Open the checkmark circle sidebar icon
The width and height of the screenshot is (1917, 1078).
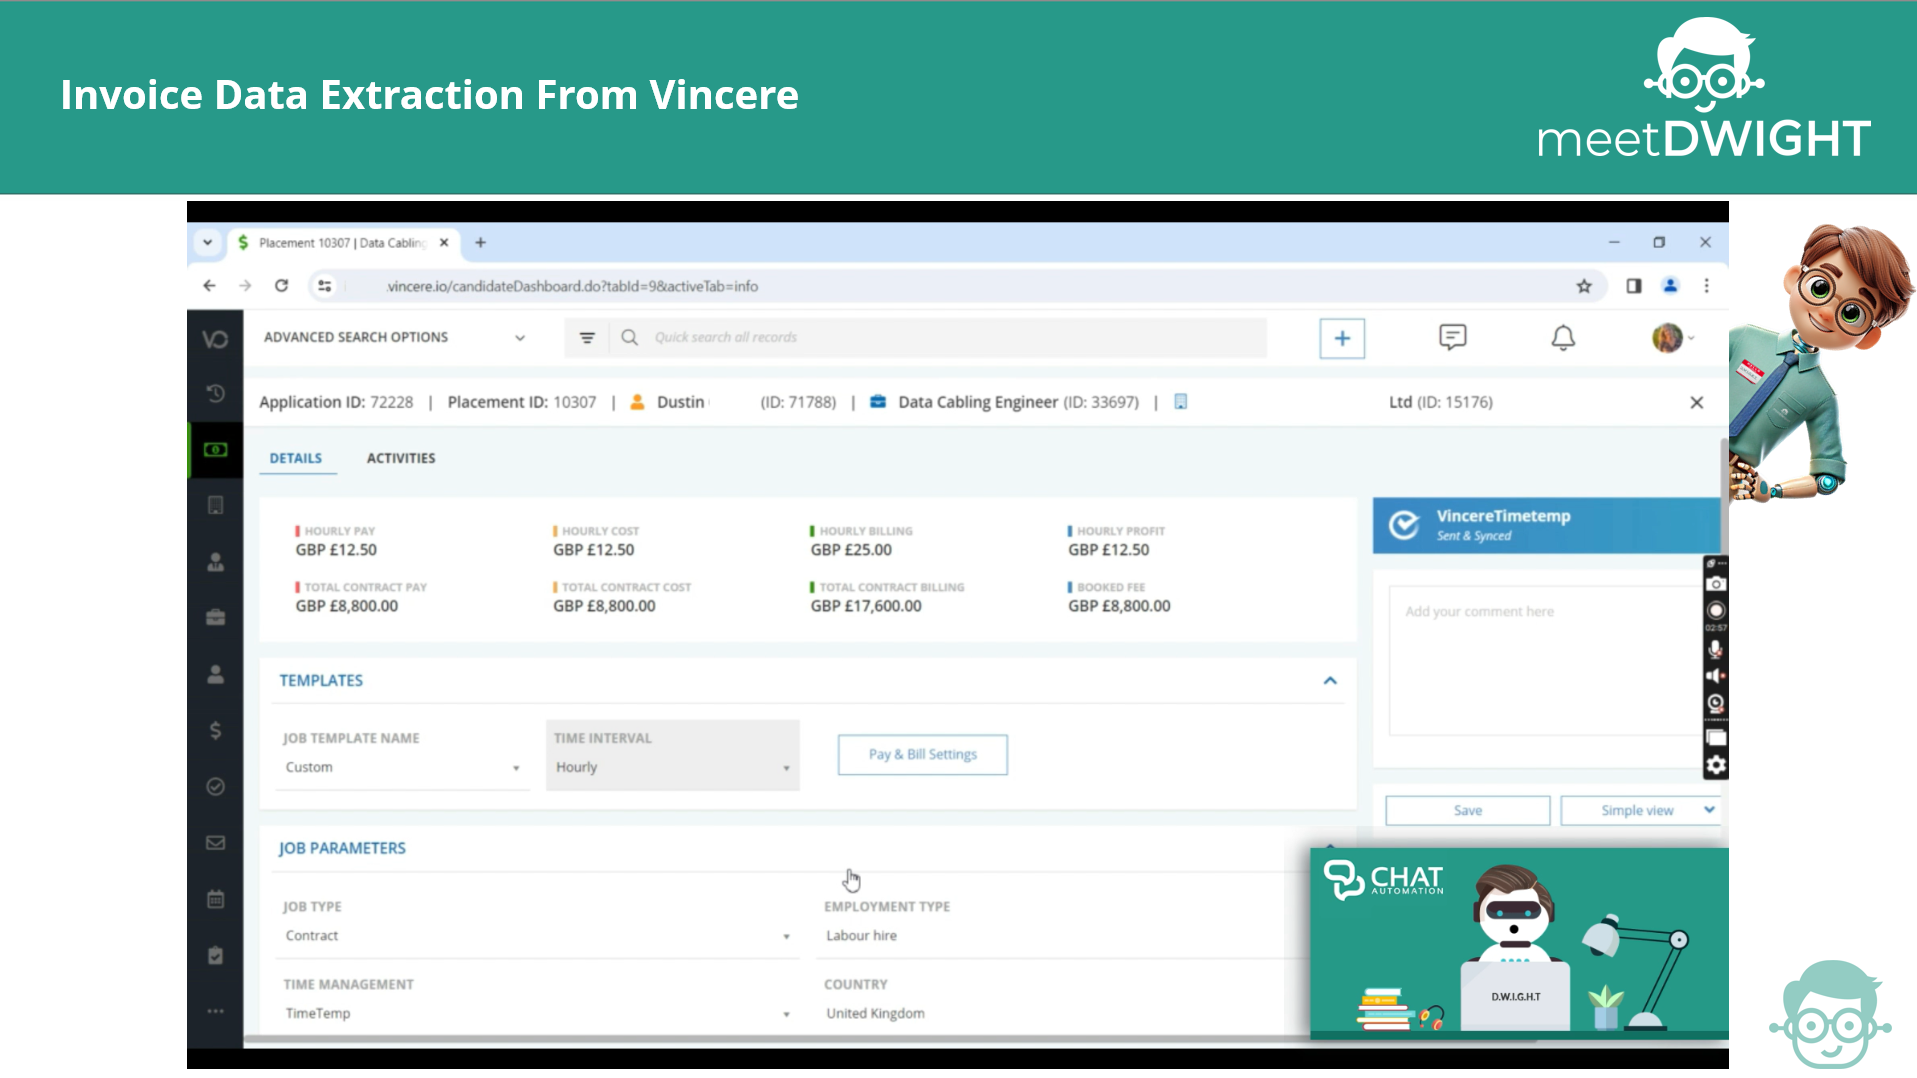(x=215, y=786)
